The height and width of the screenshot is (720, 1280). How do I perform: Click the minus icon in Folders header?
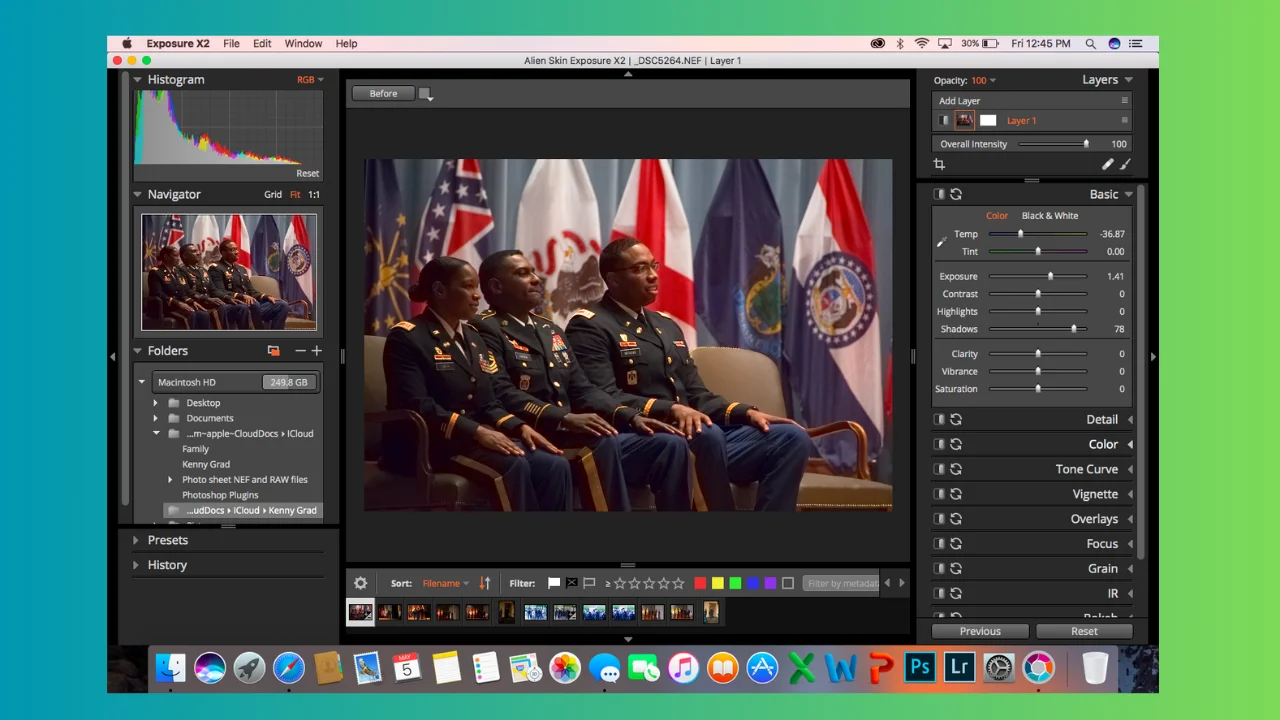(300, 351)
